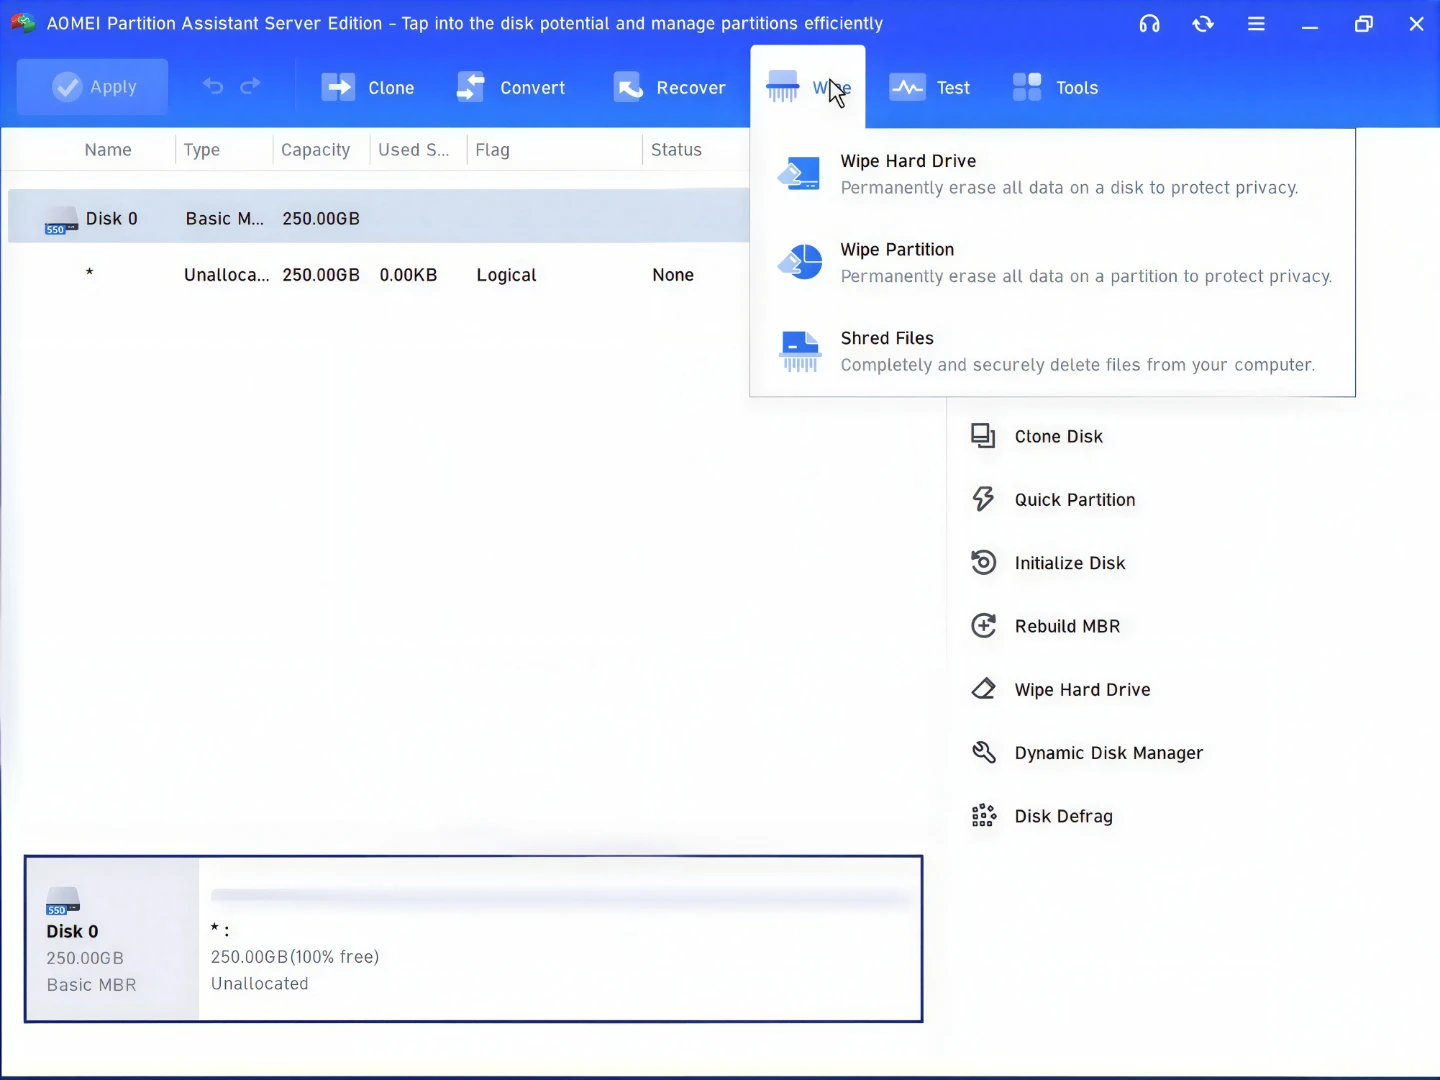The image size is (1440, 1080).
Task: Choose Wipe Partition from dropdown menu
Action: point(1052,263)
